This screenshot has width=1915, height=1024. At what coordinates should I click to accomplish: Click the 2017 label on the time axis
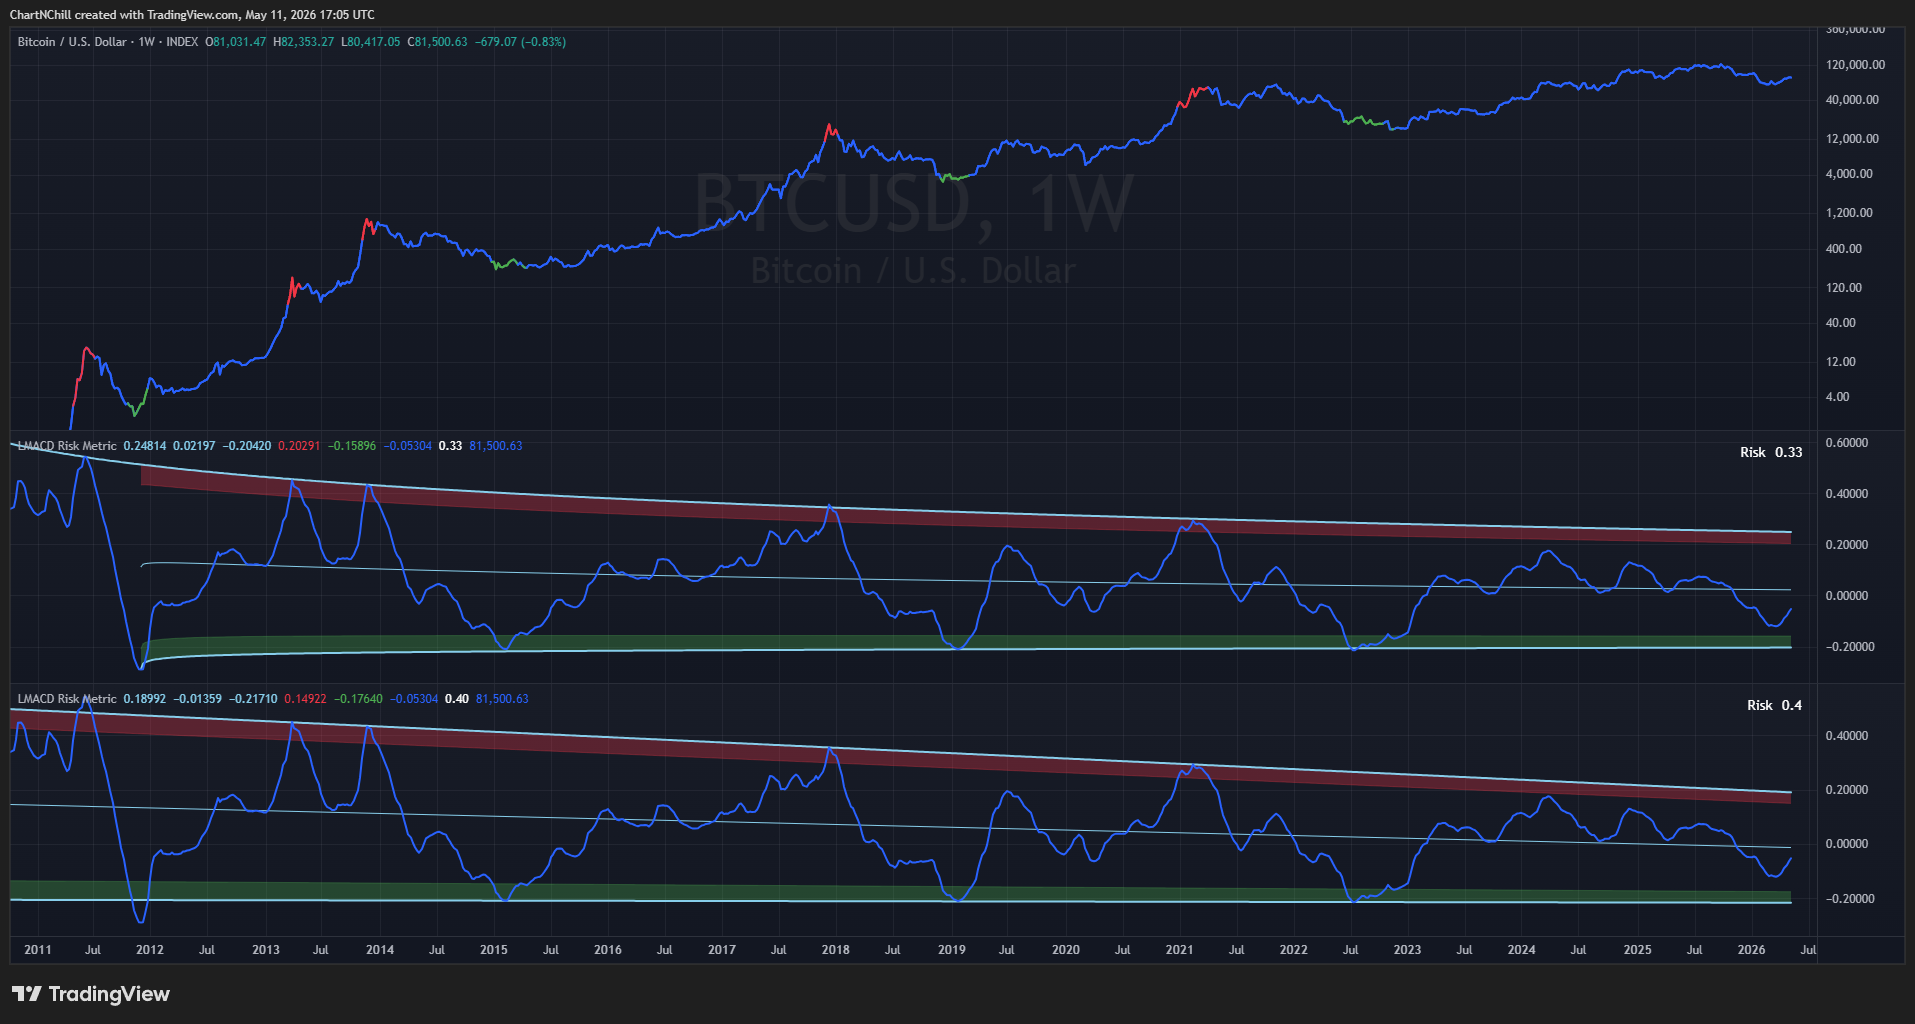722,950
